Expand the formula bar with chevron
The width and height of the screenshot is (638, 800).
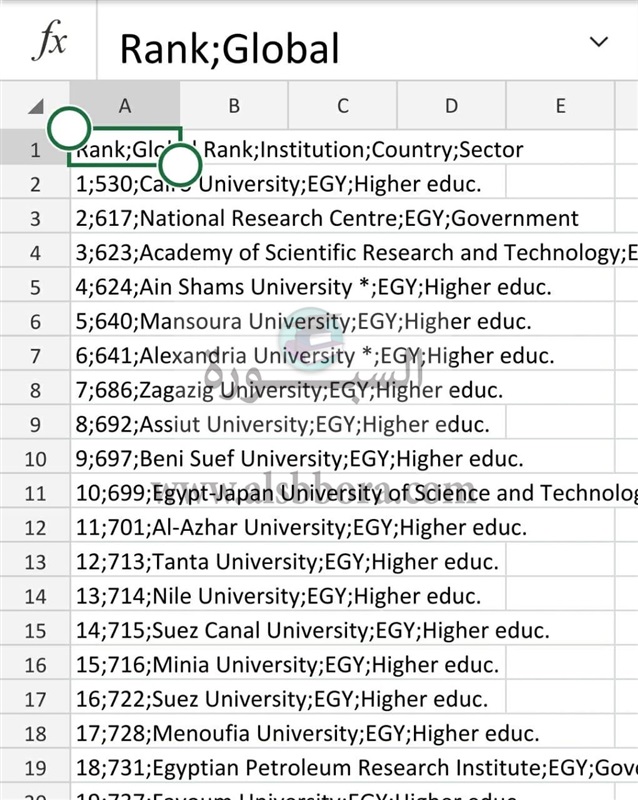598,42
